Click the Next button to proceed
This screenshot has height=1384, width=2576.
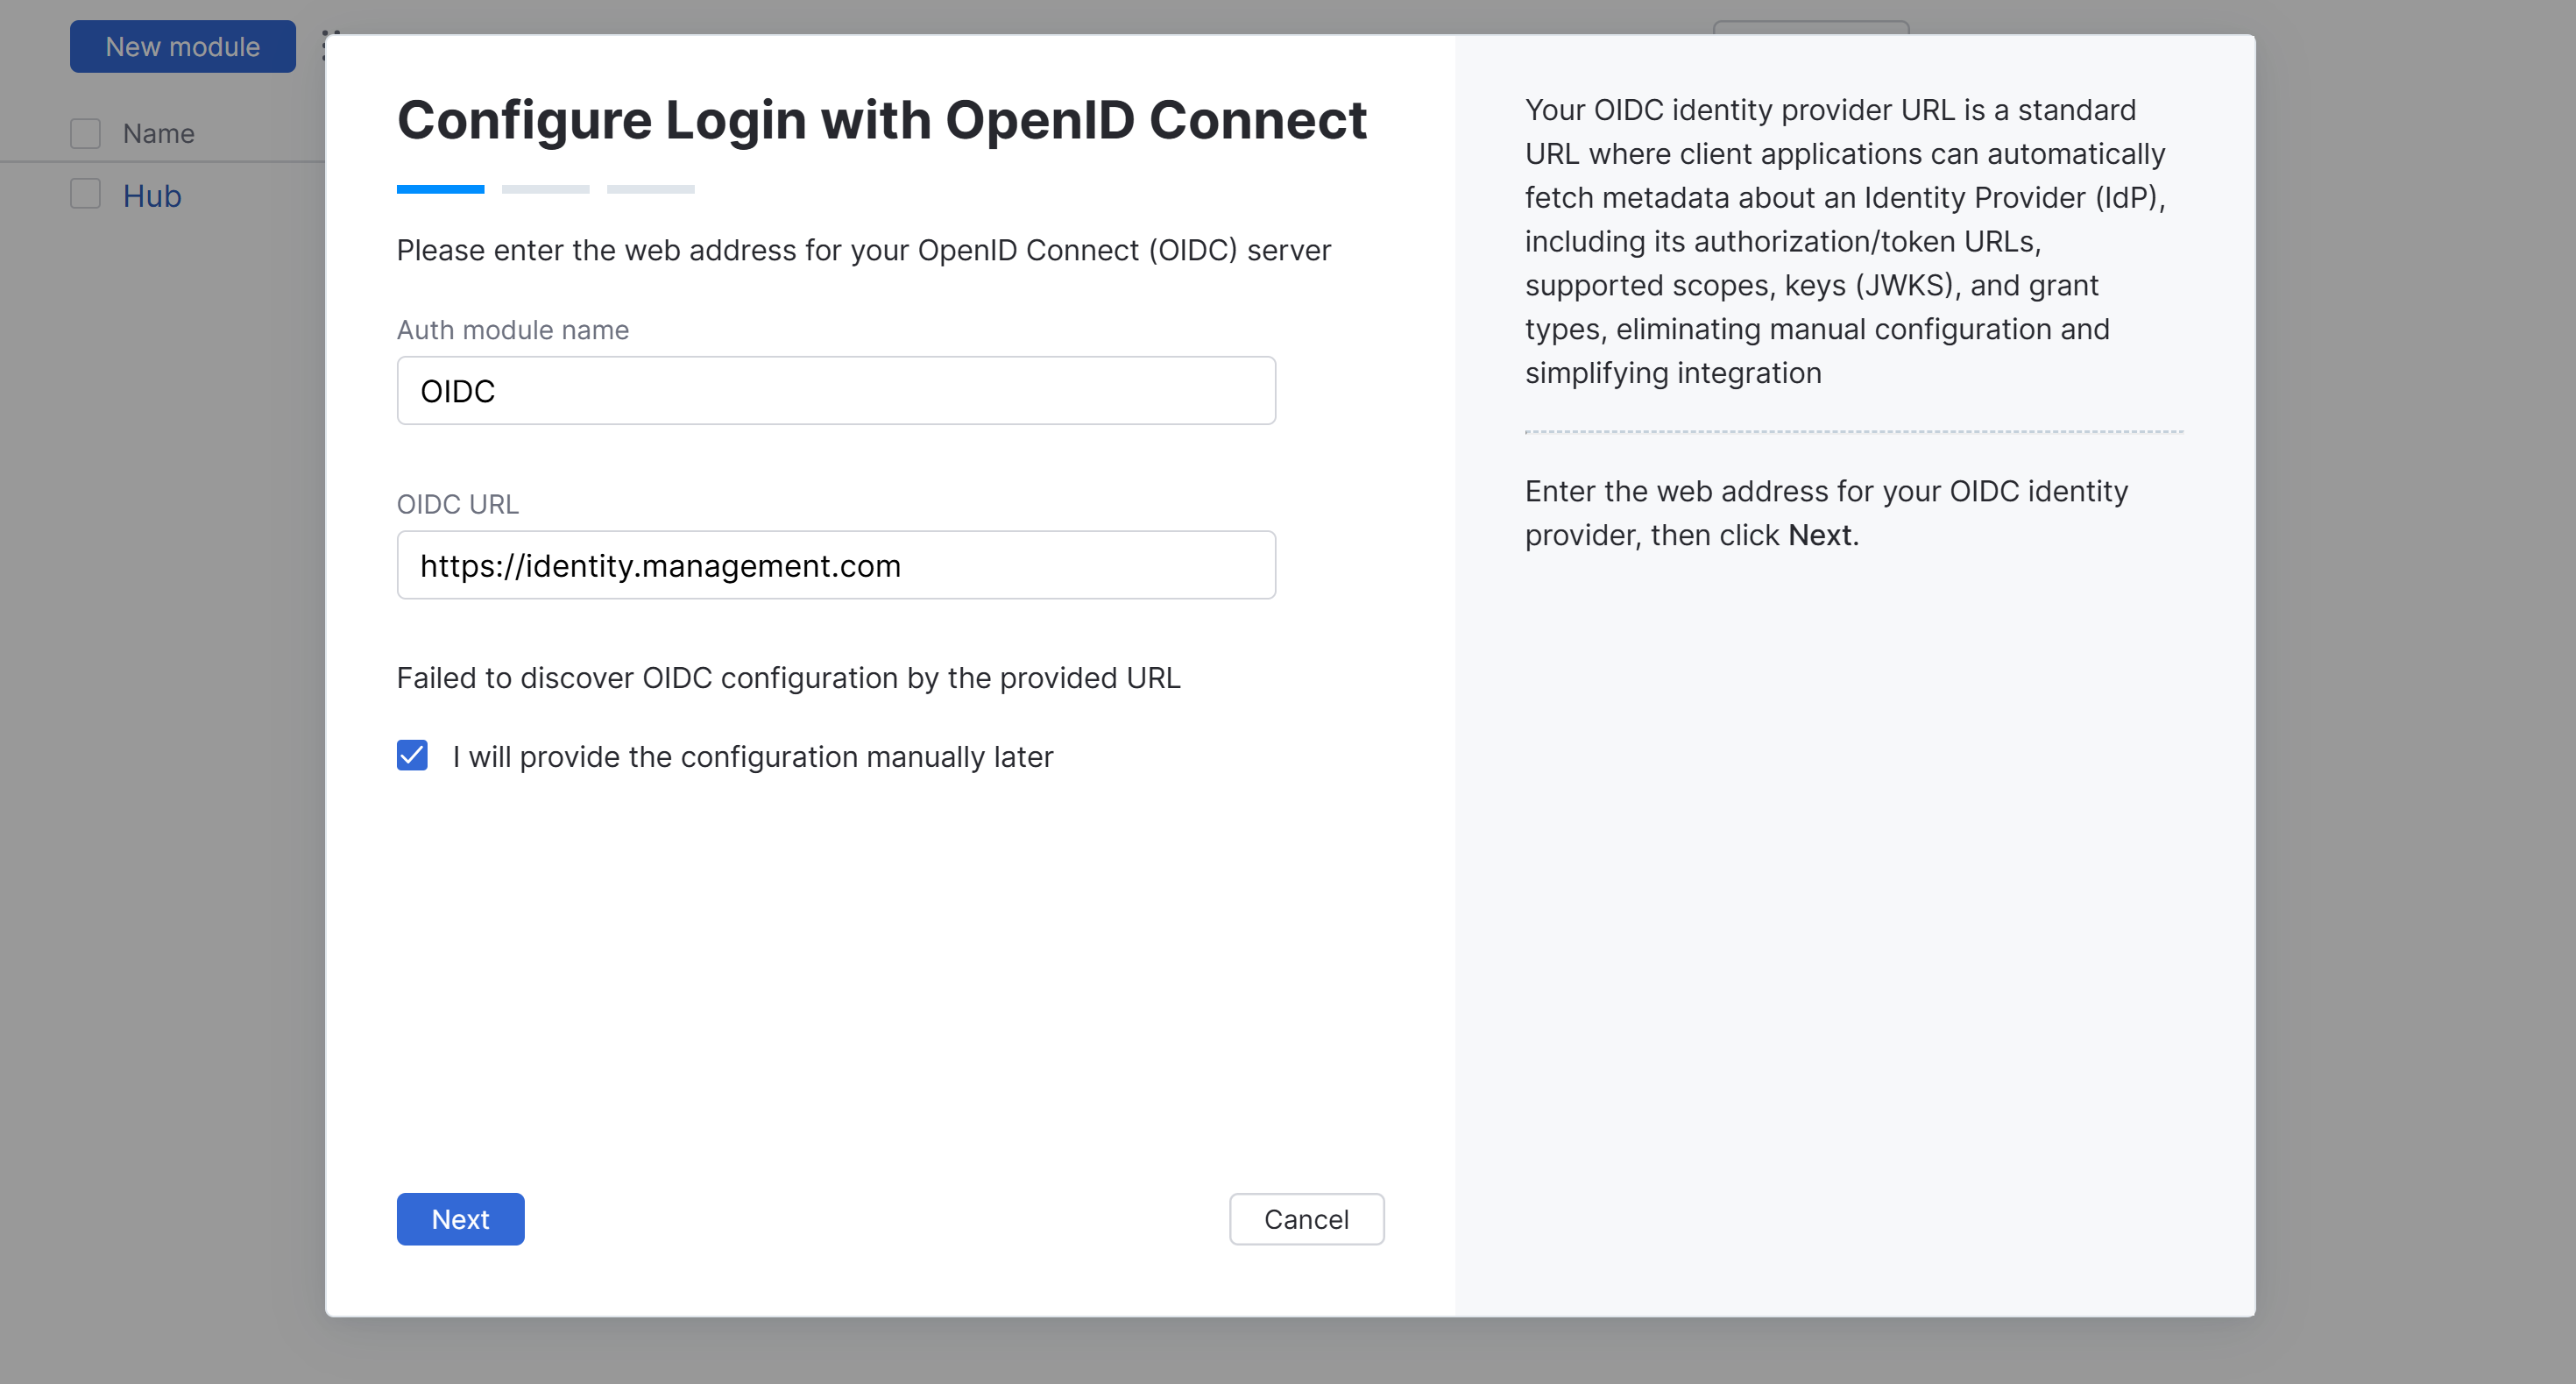[460, 1219]
